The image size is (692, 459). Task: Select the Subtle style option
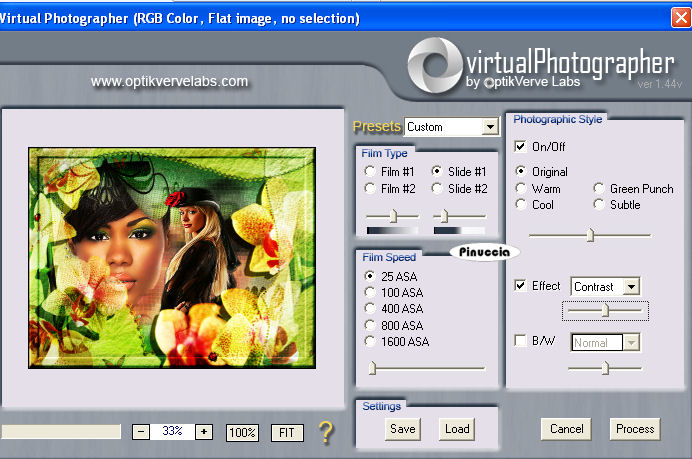(599, 204)
